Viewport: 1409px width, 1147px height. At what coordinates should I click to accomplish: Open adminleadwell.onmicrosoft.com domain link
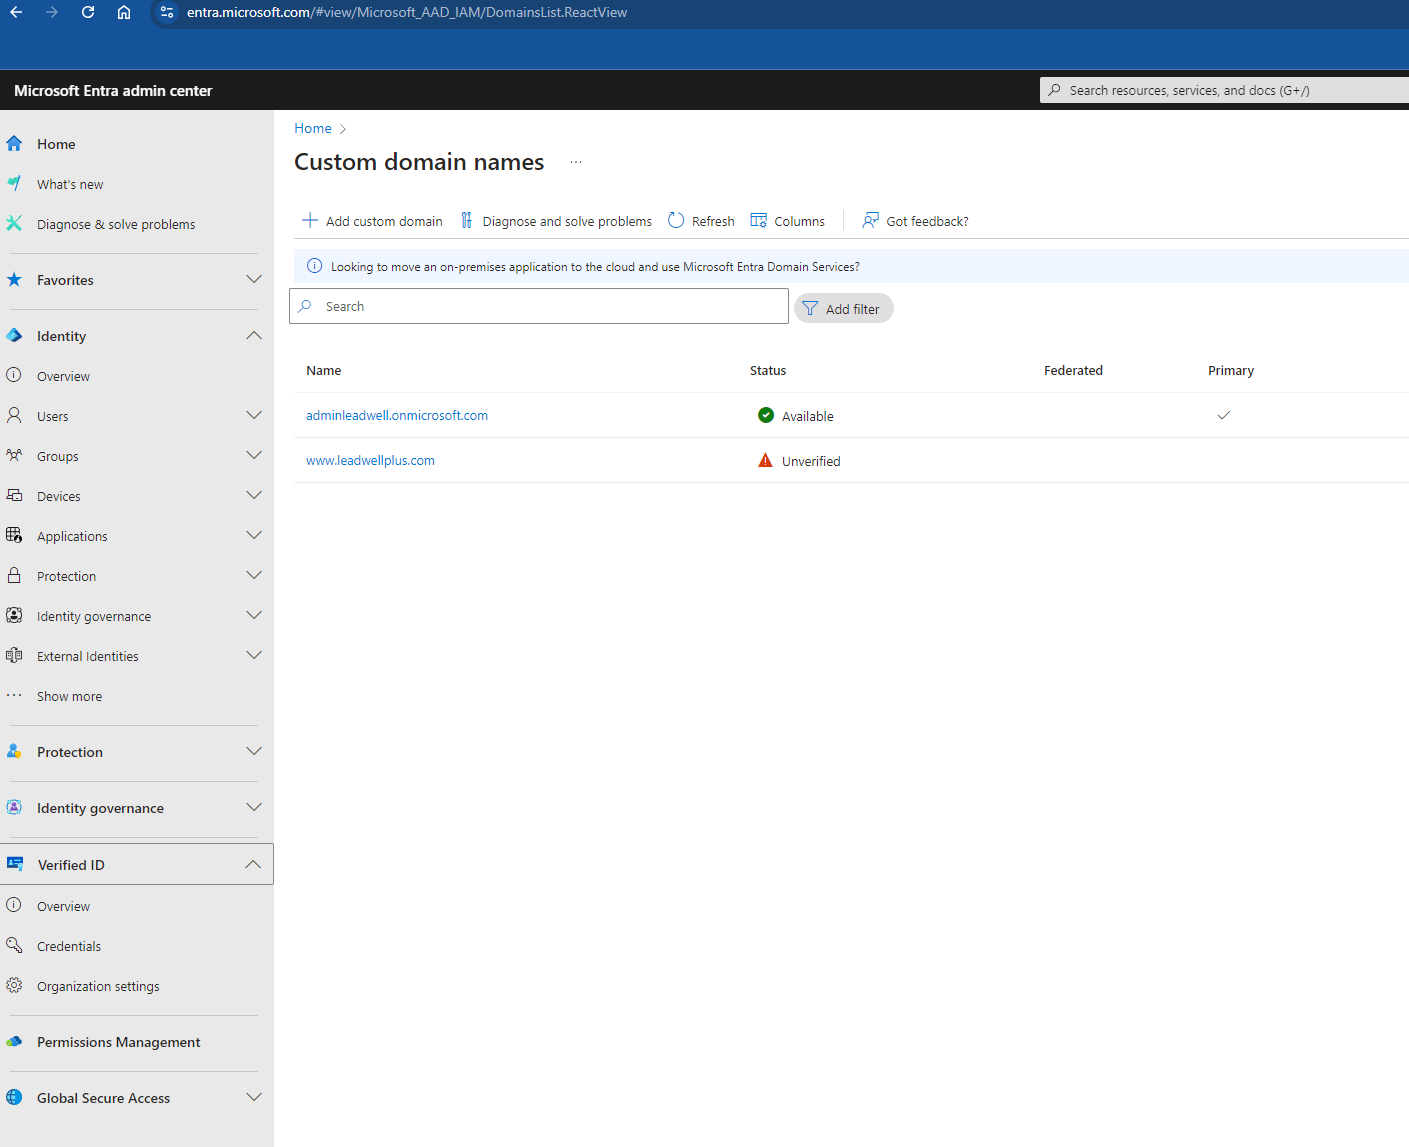(x=397, y=415)
